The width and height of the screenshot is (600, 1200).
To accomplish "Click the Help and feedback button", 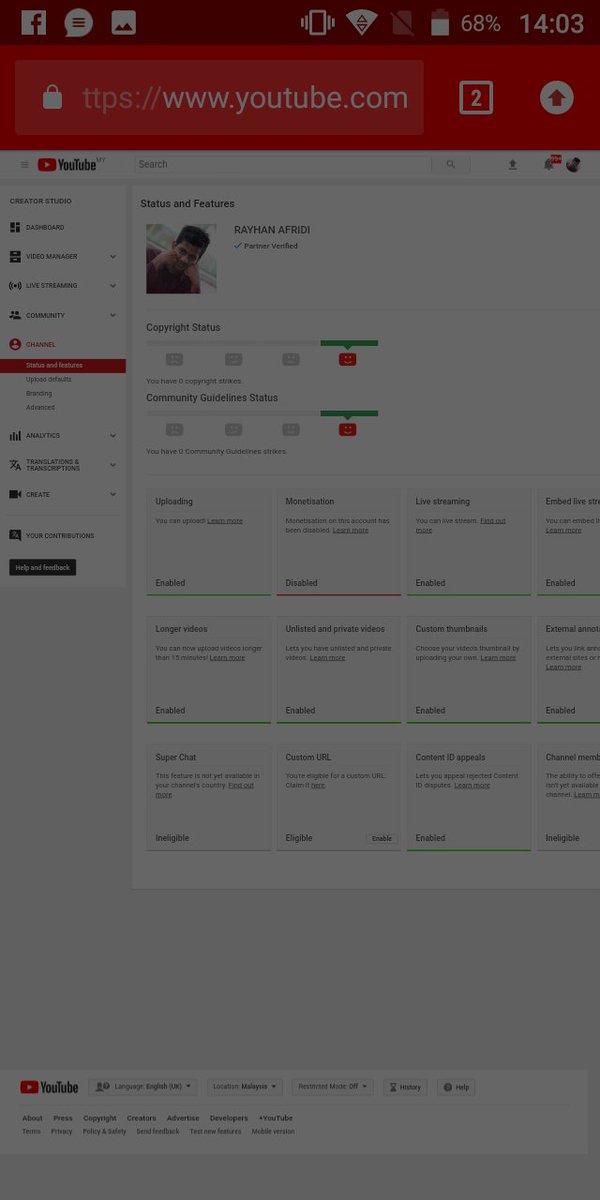I will pyautogui.click(x=43, y=568).
